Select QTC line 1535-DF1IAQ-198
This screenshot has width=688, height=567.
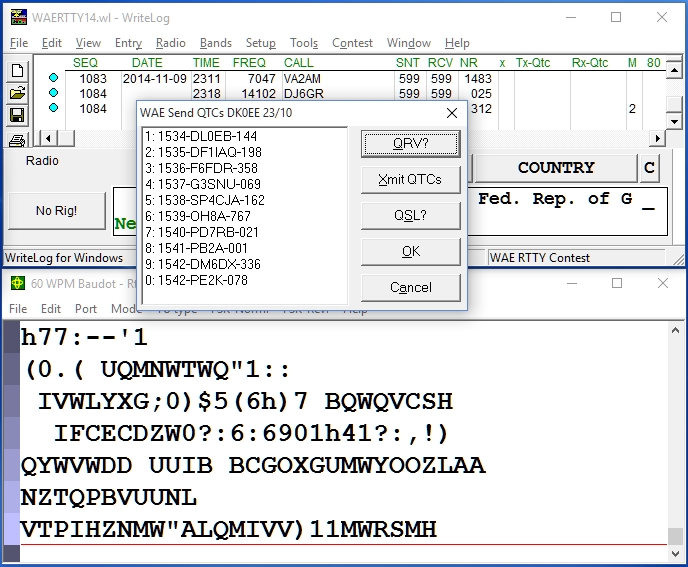(x=203, y=152)
